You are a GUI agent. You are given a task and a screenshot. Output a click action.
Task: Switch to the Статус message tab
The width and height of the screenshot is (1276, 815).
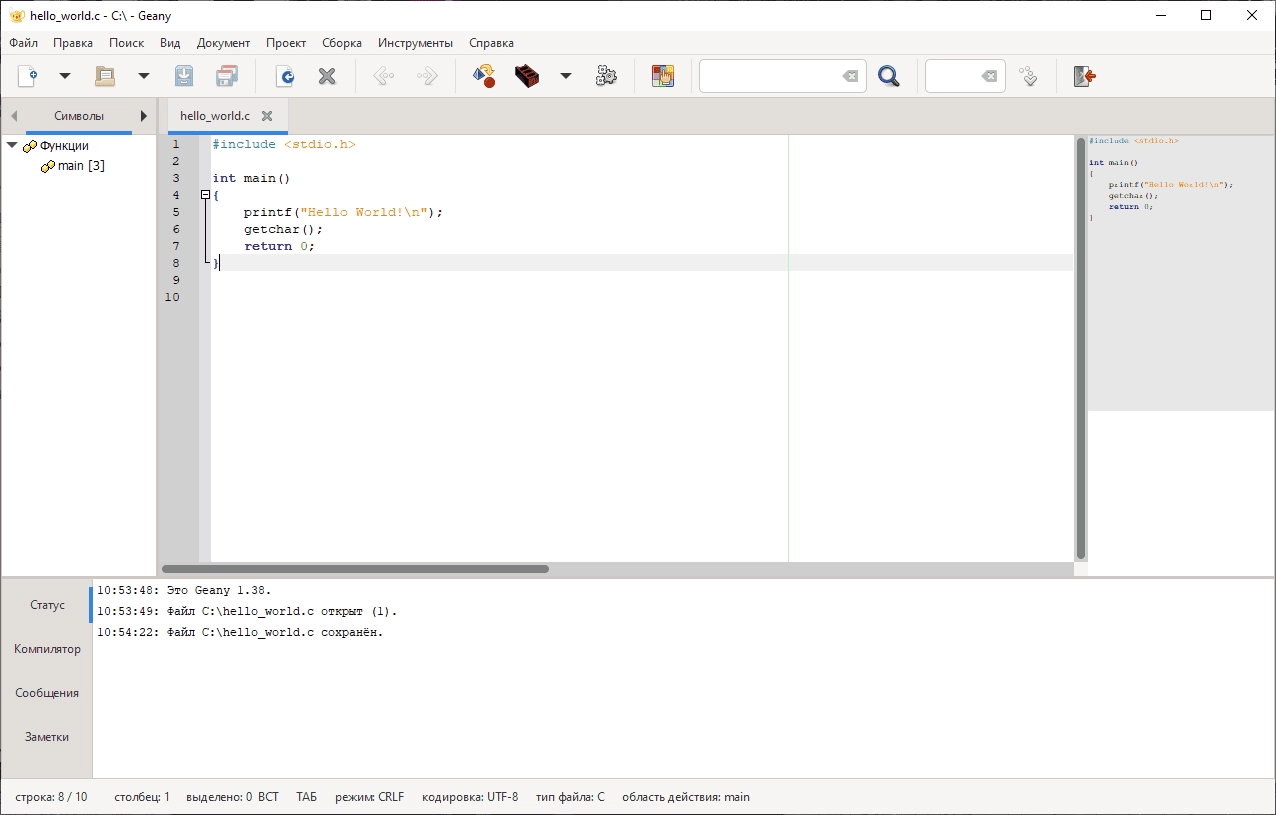(47, 605)
